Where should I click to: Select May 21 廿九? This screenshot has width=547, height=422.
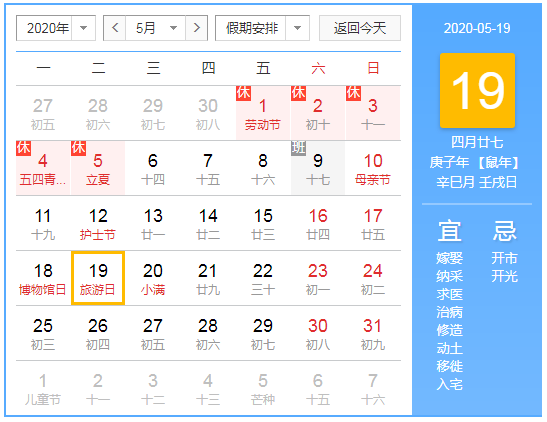pos(208,278)
